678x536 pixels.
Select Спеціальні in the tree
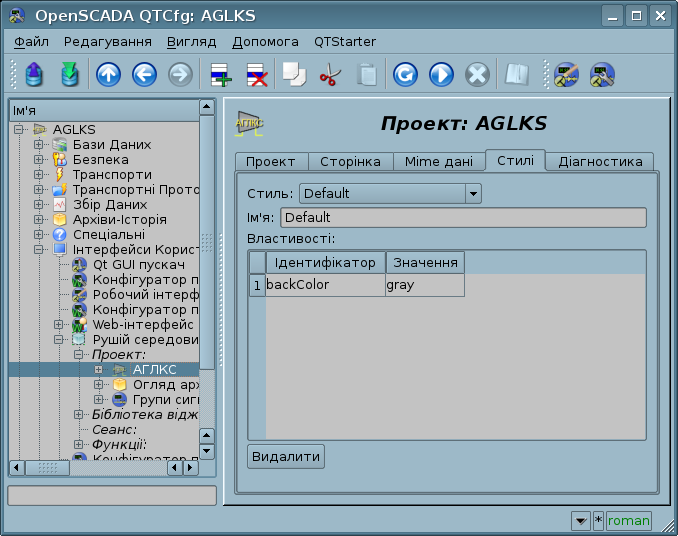[x=109, y=235]
